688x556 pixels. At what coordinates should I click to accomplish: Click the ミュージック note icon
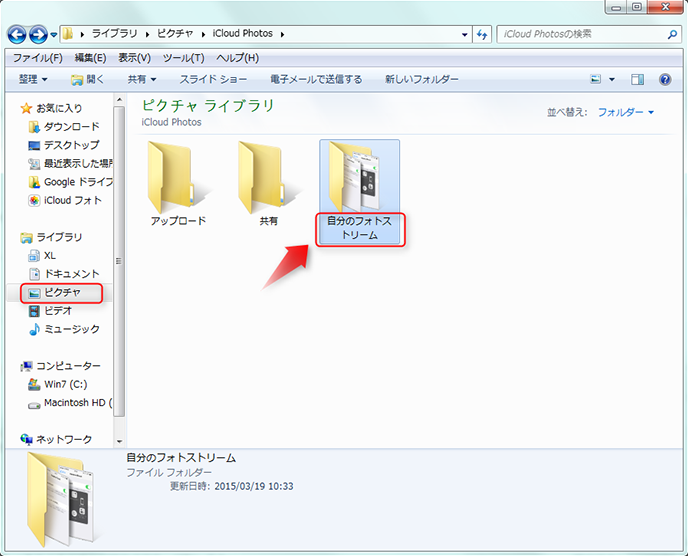tap(34, 329)
